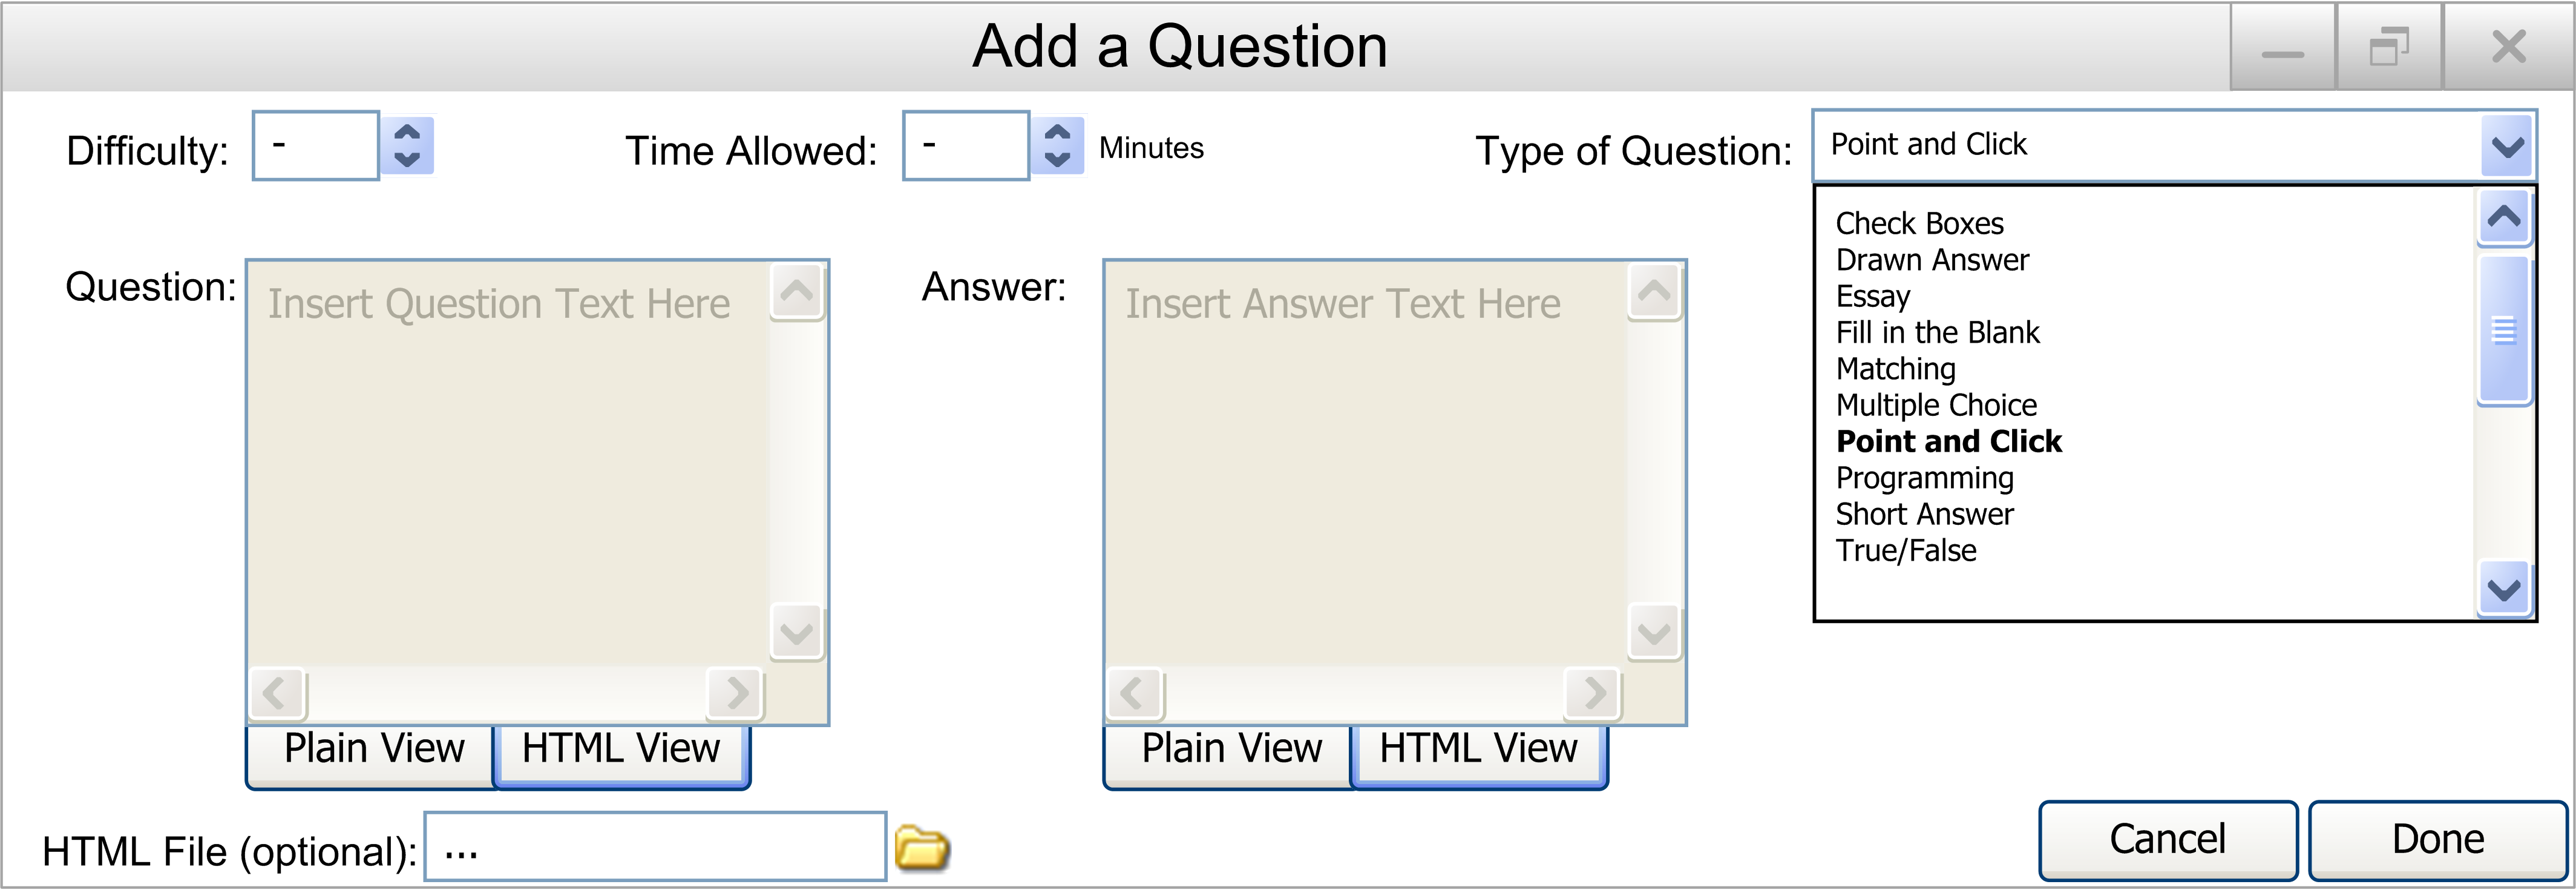The width and height of the screenshot is (2576, 890).
Task: Click the Done button
Action: click(2438, 840)
